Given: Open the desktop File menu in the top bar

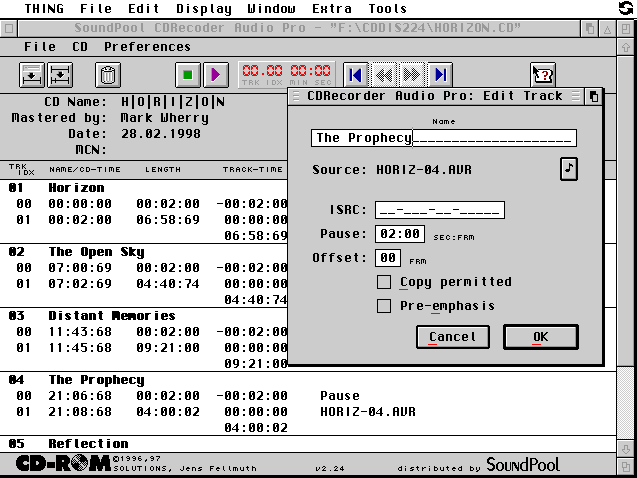Looking at the screenshot, I should pos(96,9).
